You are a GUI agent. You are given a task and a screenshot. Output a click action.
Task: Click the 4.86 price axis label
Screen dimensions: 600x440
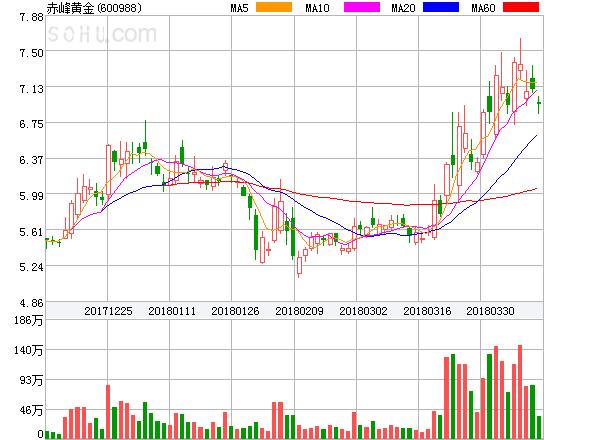point(31,303)
